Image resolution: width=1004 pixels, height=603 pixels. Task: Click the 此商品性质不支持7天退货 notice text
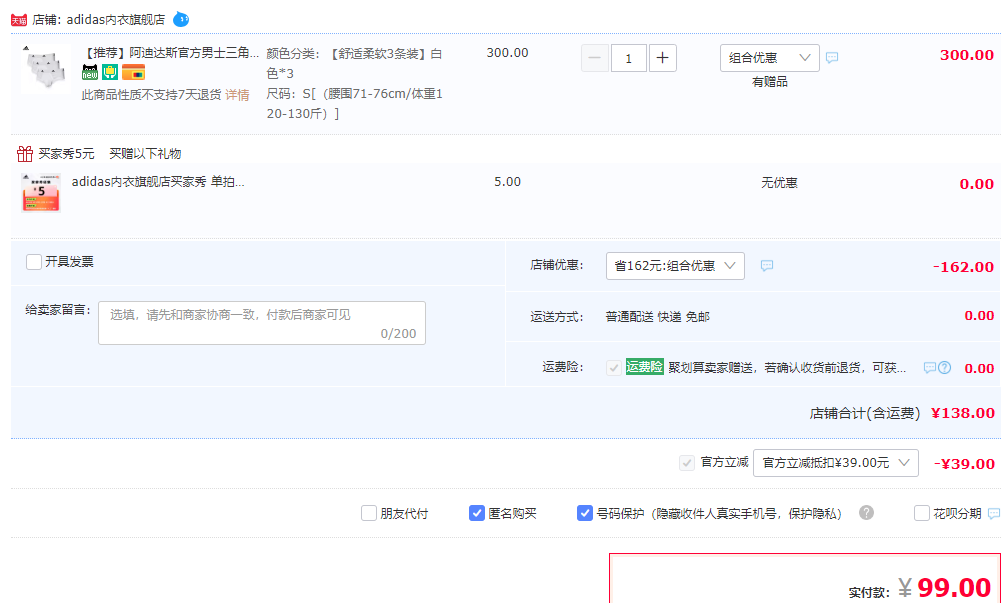click(x=152, y=95)
